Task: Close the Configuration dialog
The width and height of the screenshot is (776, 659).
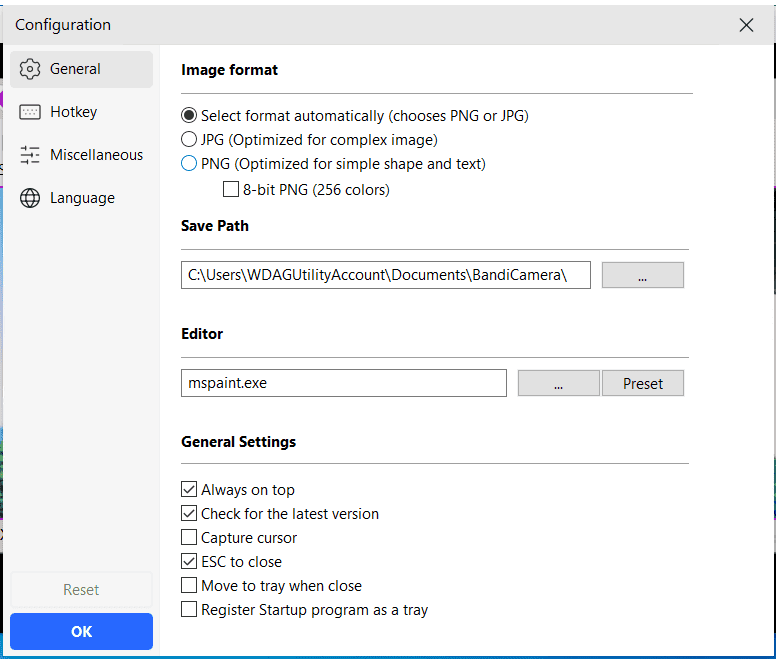Action: tap(746, 25)
